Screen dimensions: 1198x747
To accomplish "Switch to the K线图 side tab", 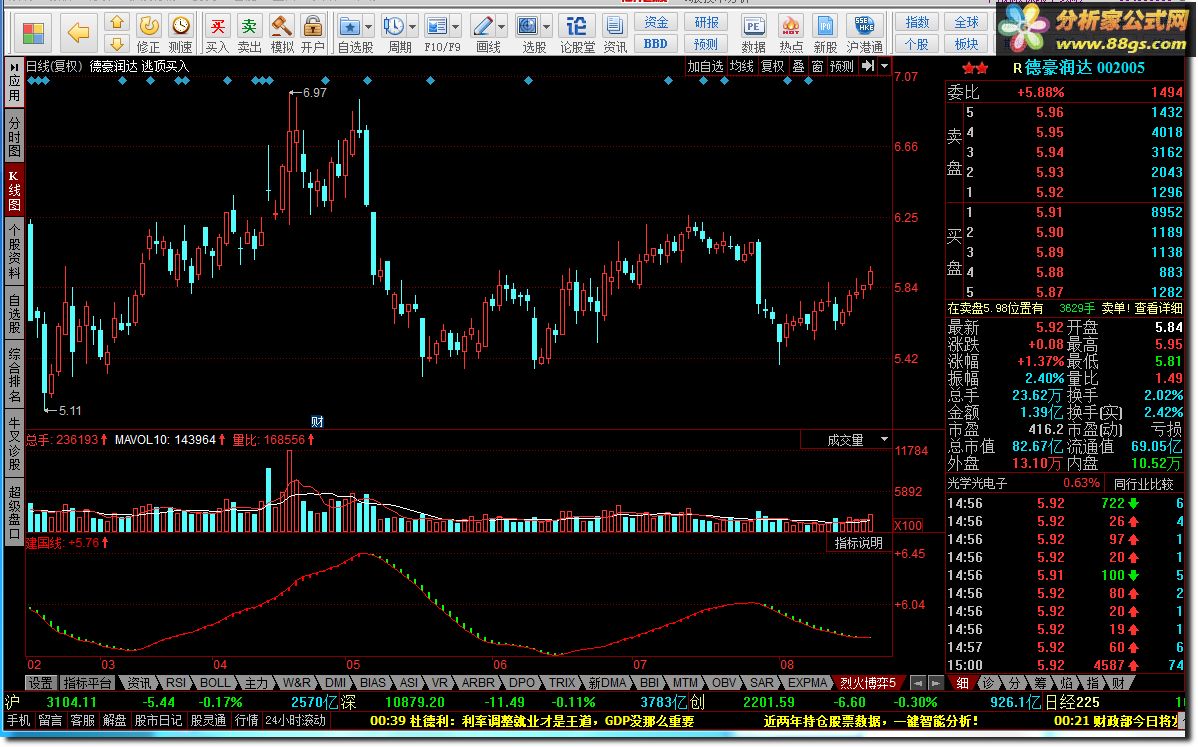I will pos(15,189).
